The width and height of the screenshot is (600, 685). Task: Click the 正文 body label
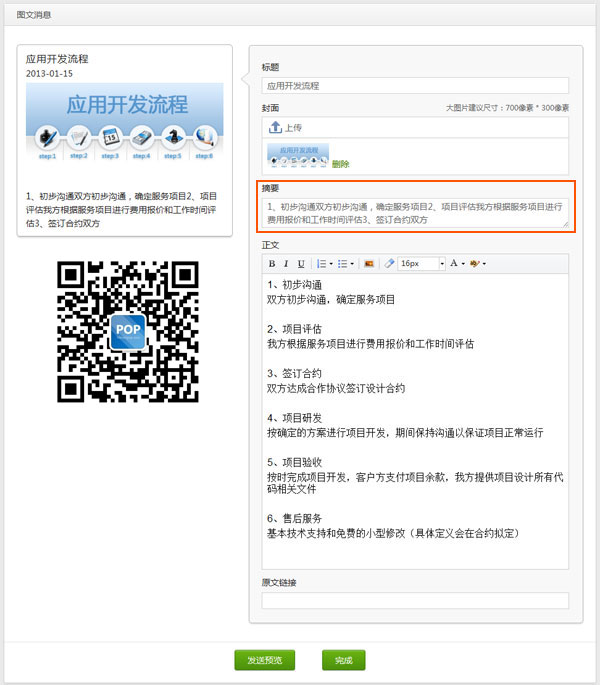click(270, 245)
